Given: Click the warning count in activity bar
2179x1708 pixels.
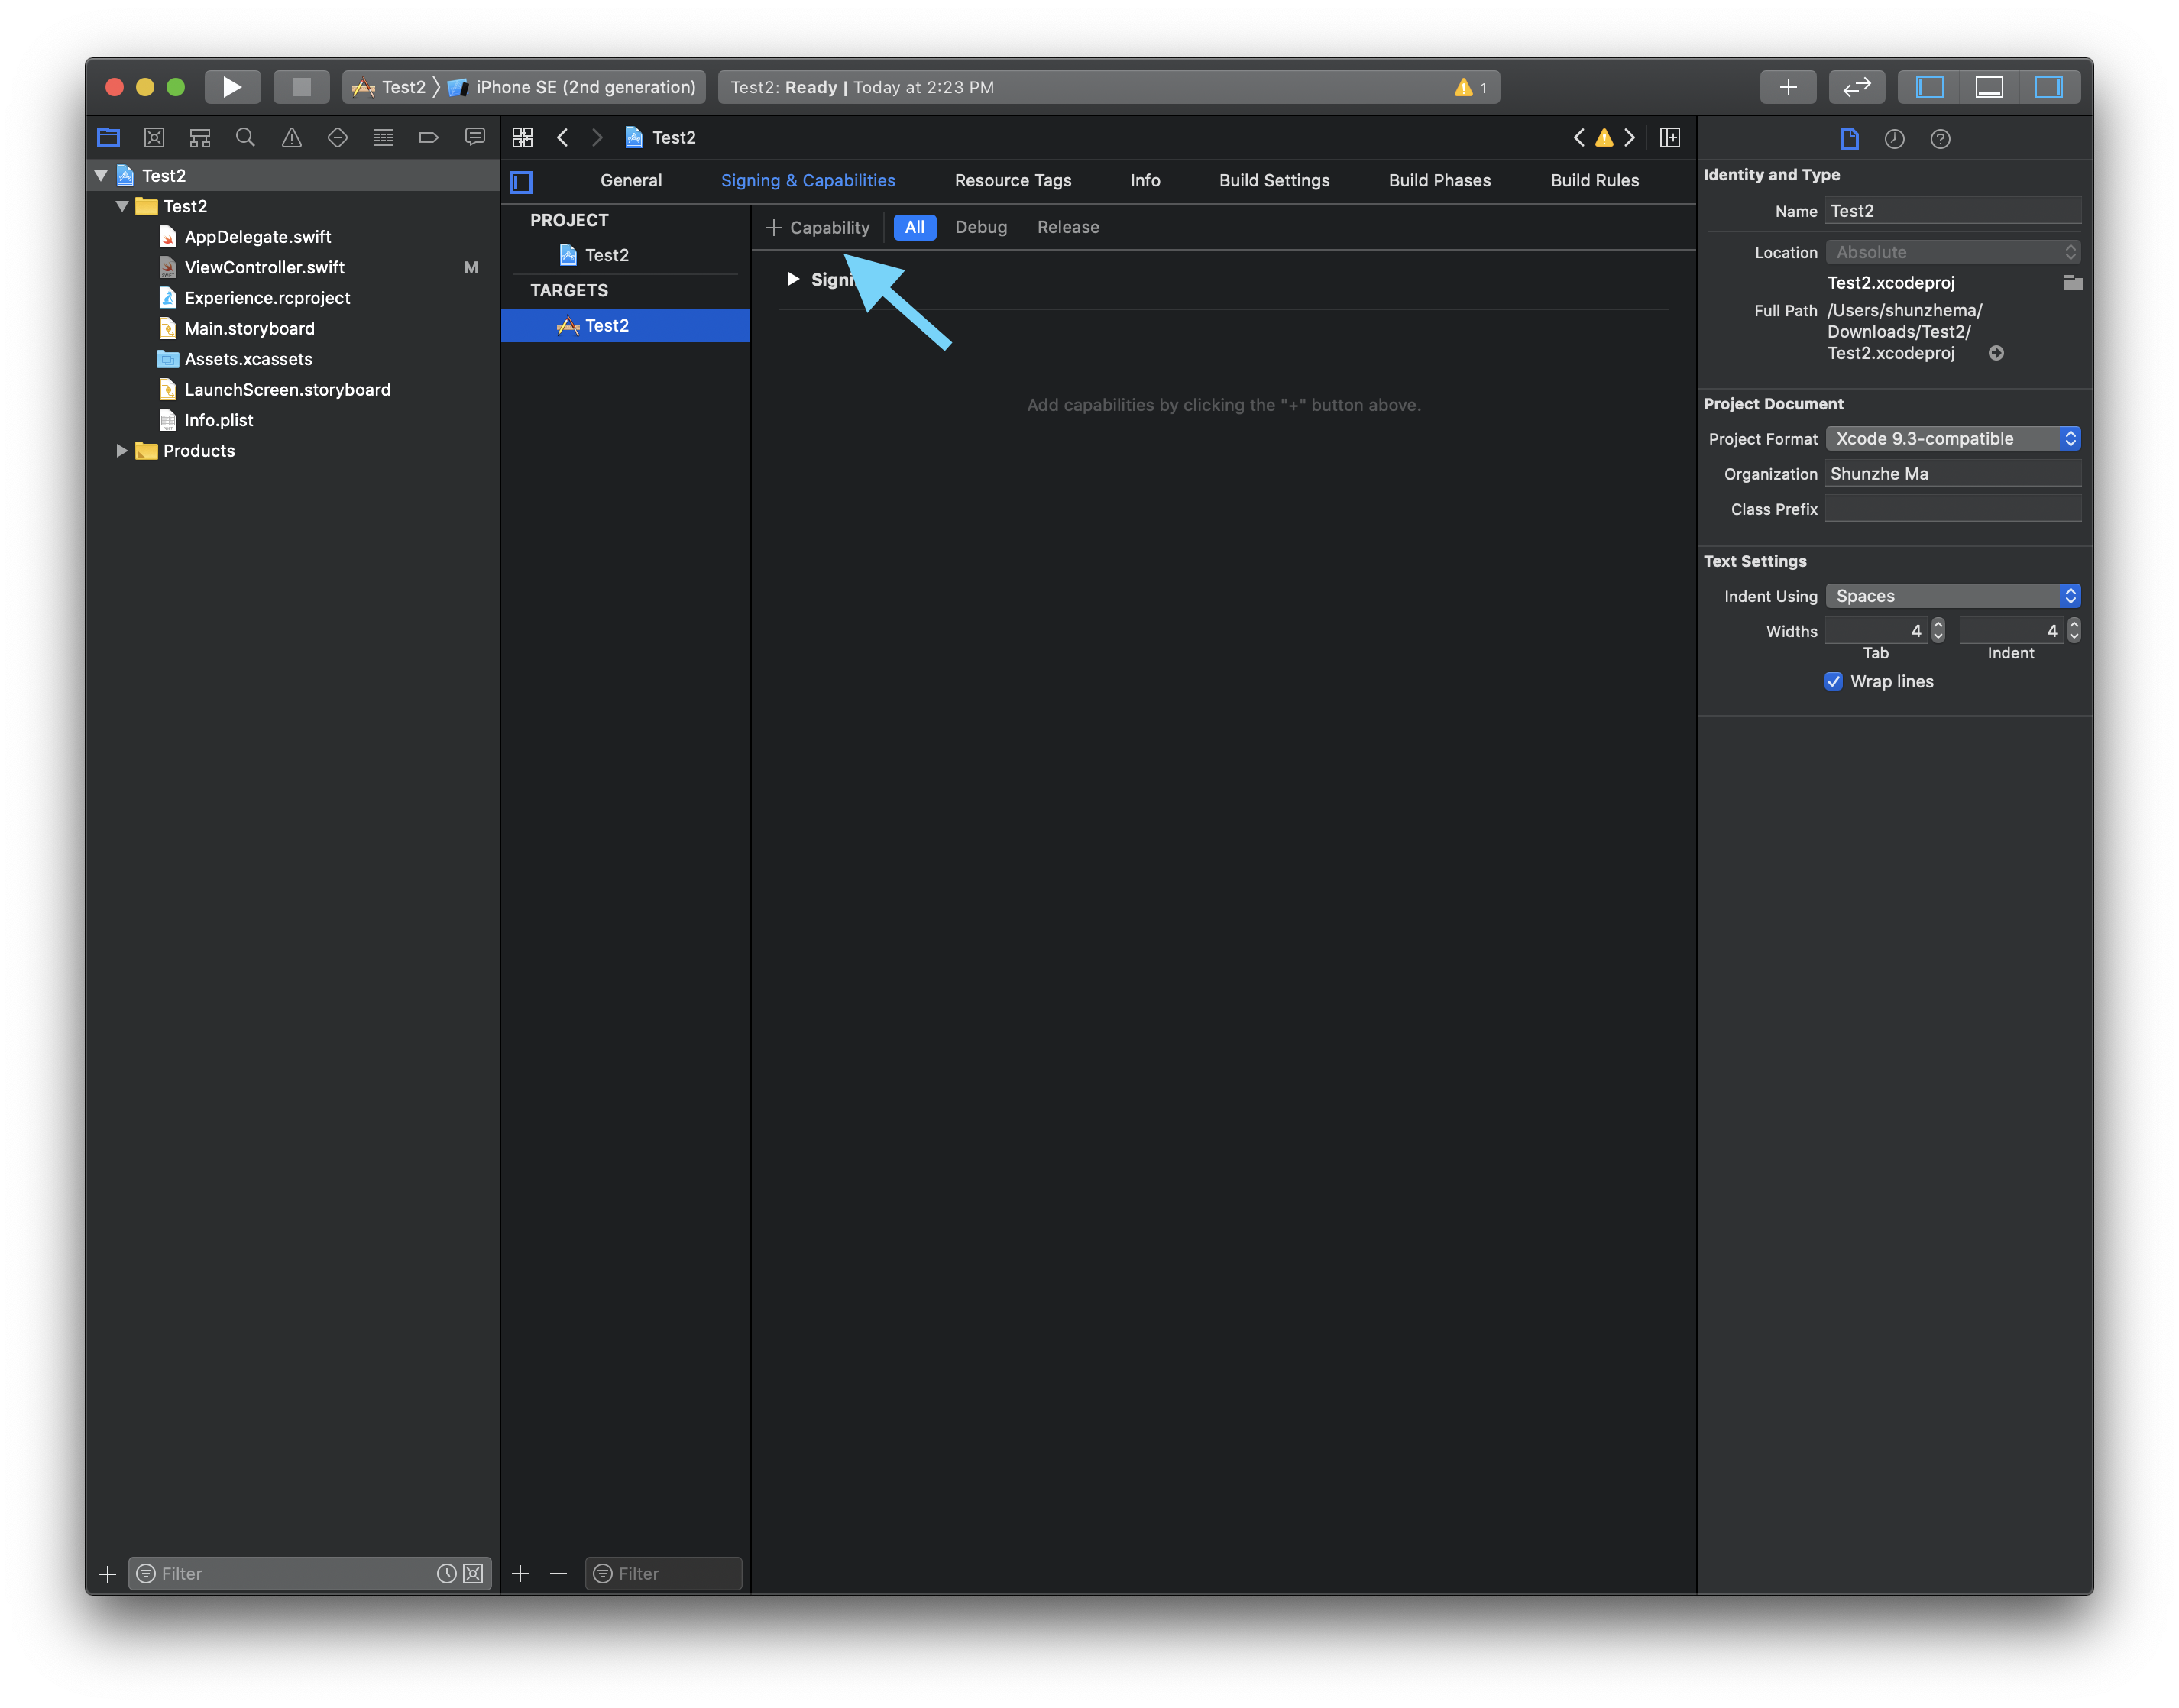Looking at the screenshot, I should coord(1471,87).
